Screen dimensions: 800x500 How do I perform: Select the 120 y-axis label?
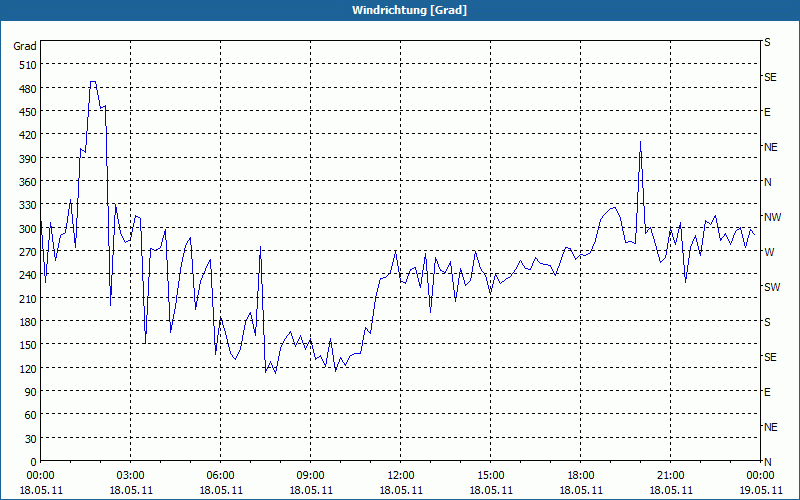(28, 368)
